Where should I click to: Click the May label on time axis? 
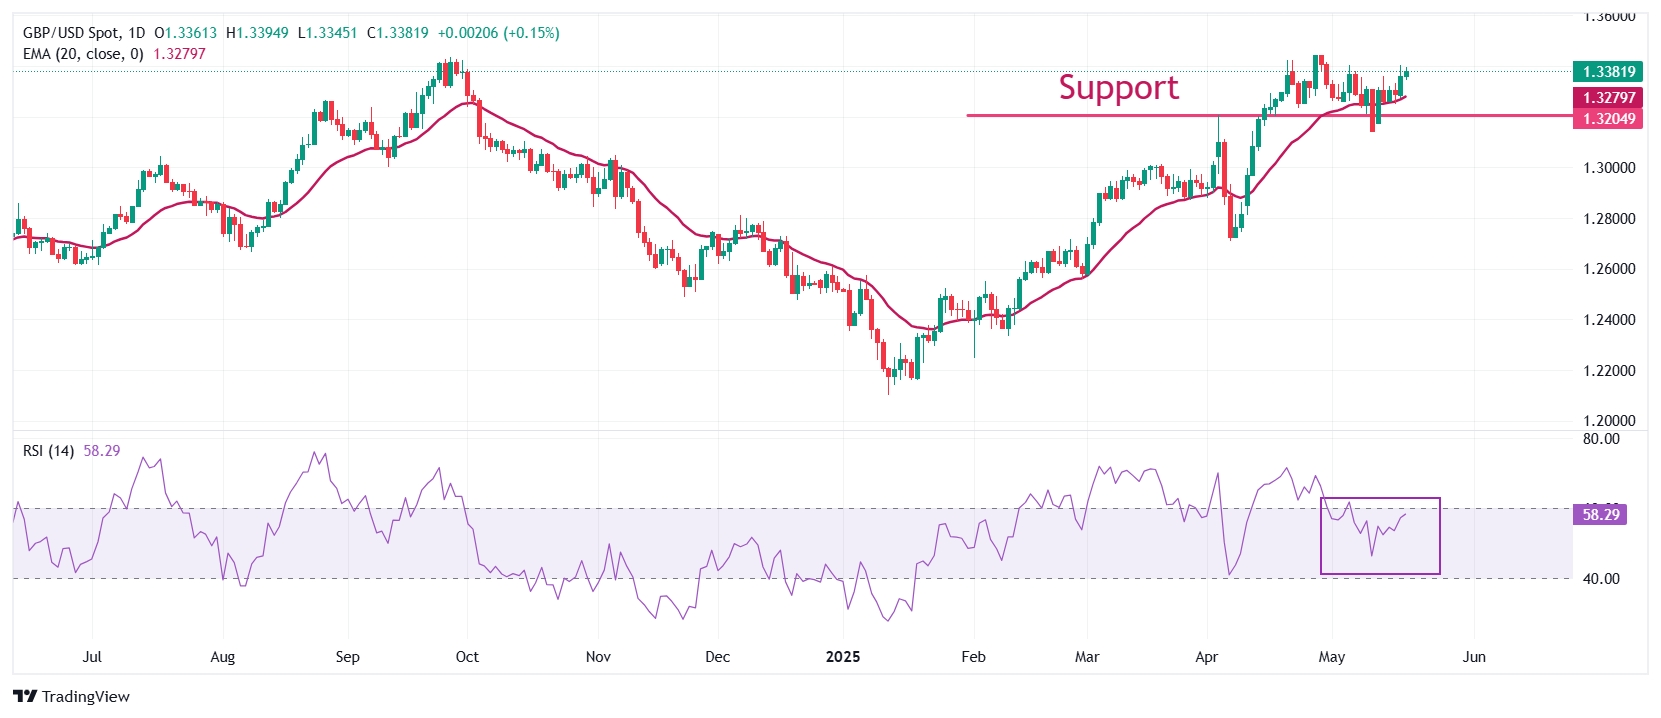(x=1331, y=657)
